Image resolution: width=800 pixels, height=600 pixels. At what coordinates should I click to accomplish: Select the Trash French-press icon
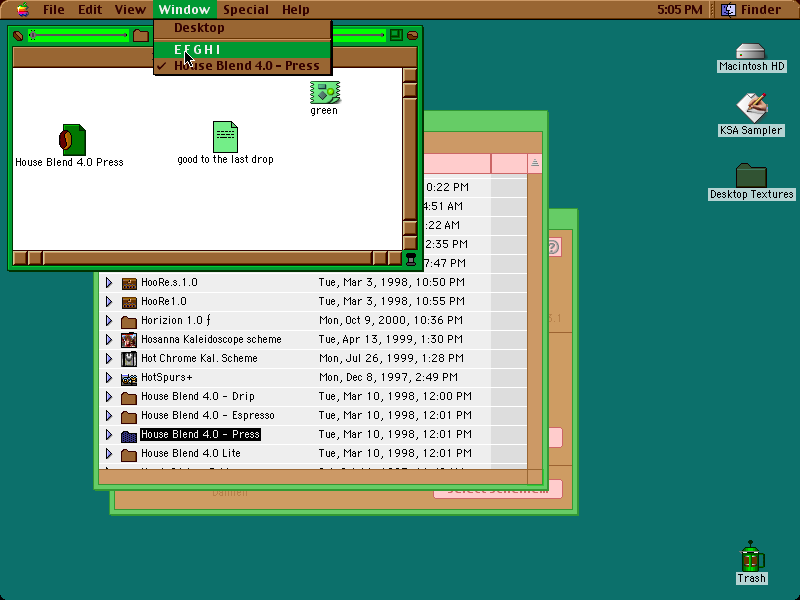point(751,556)
